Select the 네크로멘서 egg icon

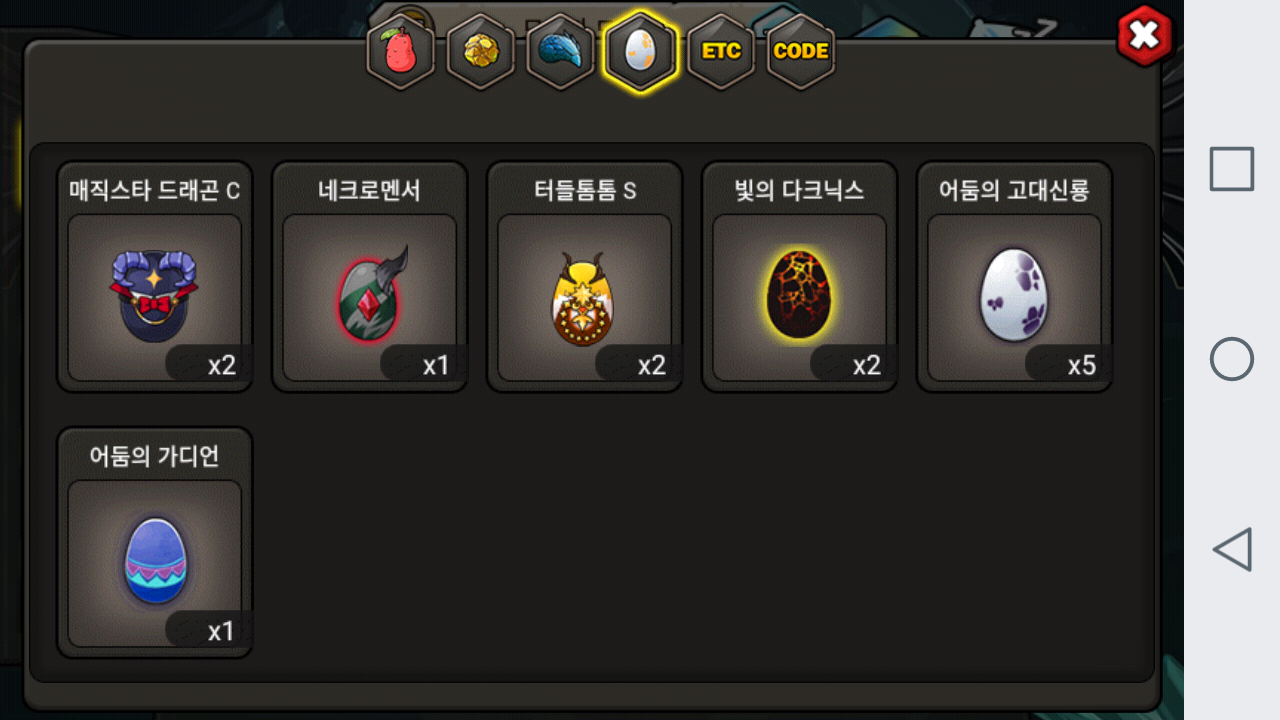tap(370, 297)
